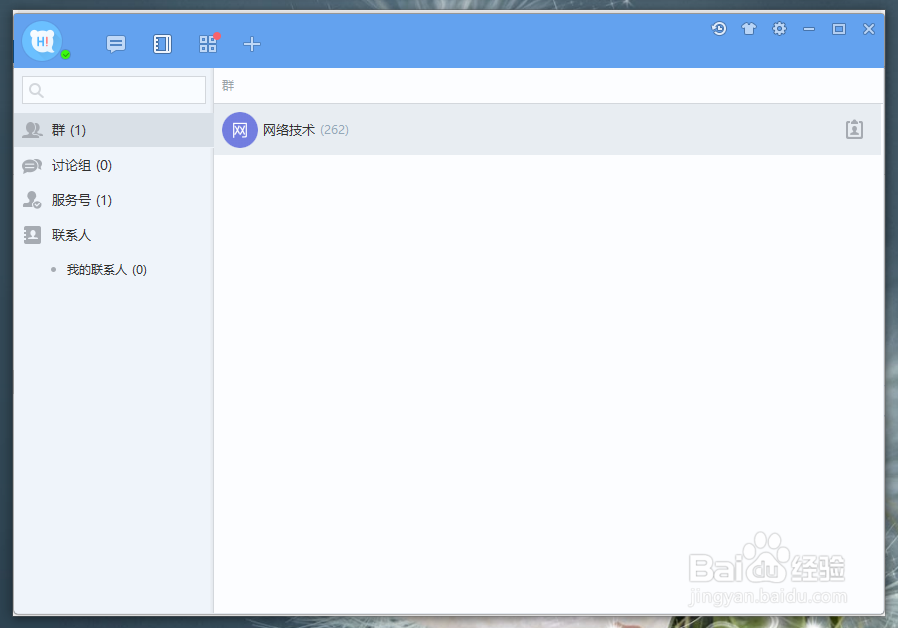Open the skin shirt icon
898x628 pixels.
tap(749, 29)
